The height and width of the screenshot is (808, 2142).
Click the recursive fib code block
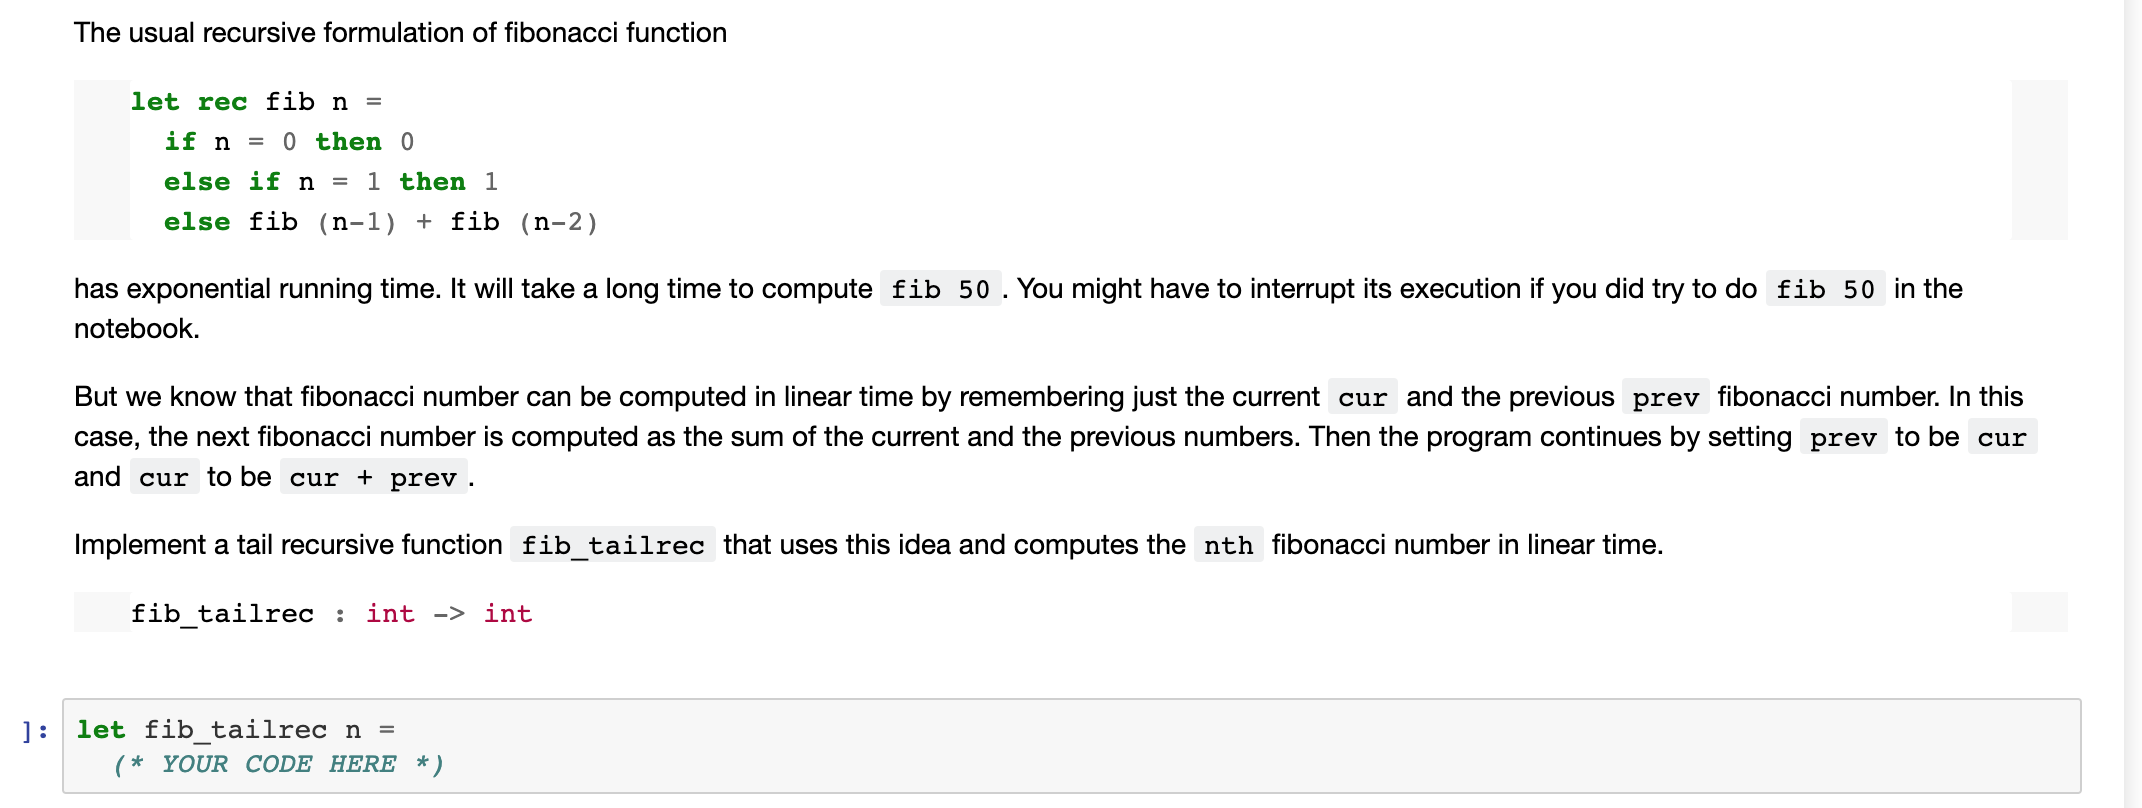1070,160
